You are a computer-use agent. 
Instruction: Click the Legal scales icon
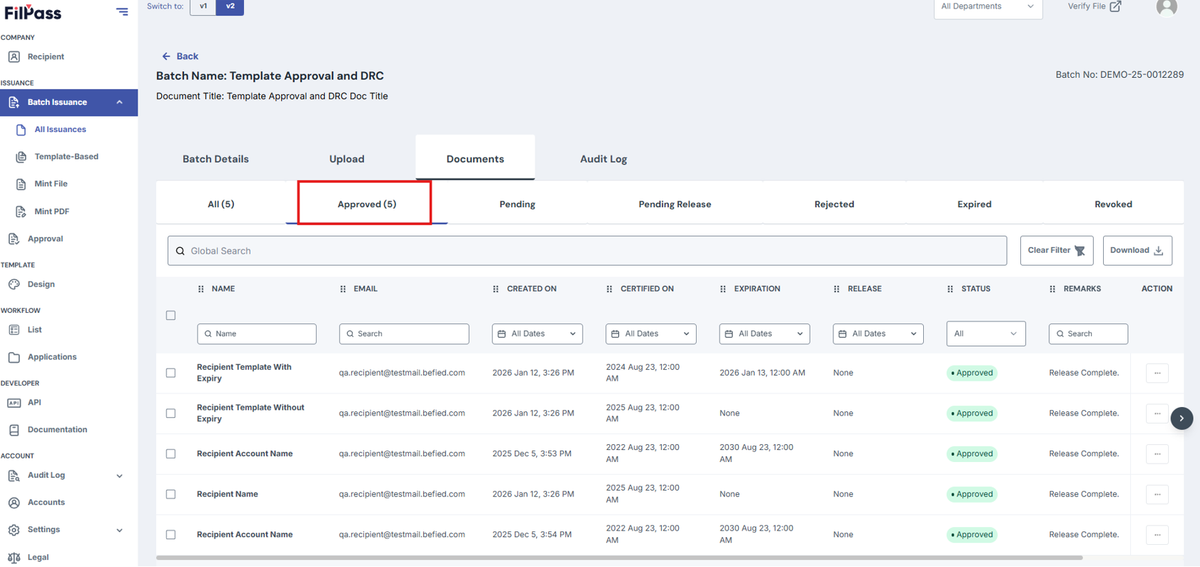click(x=14, y=558)
